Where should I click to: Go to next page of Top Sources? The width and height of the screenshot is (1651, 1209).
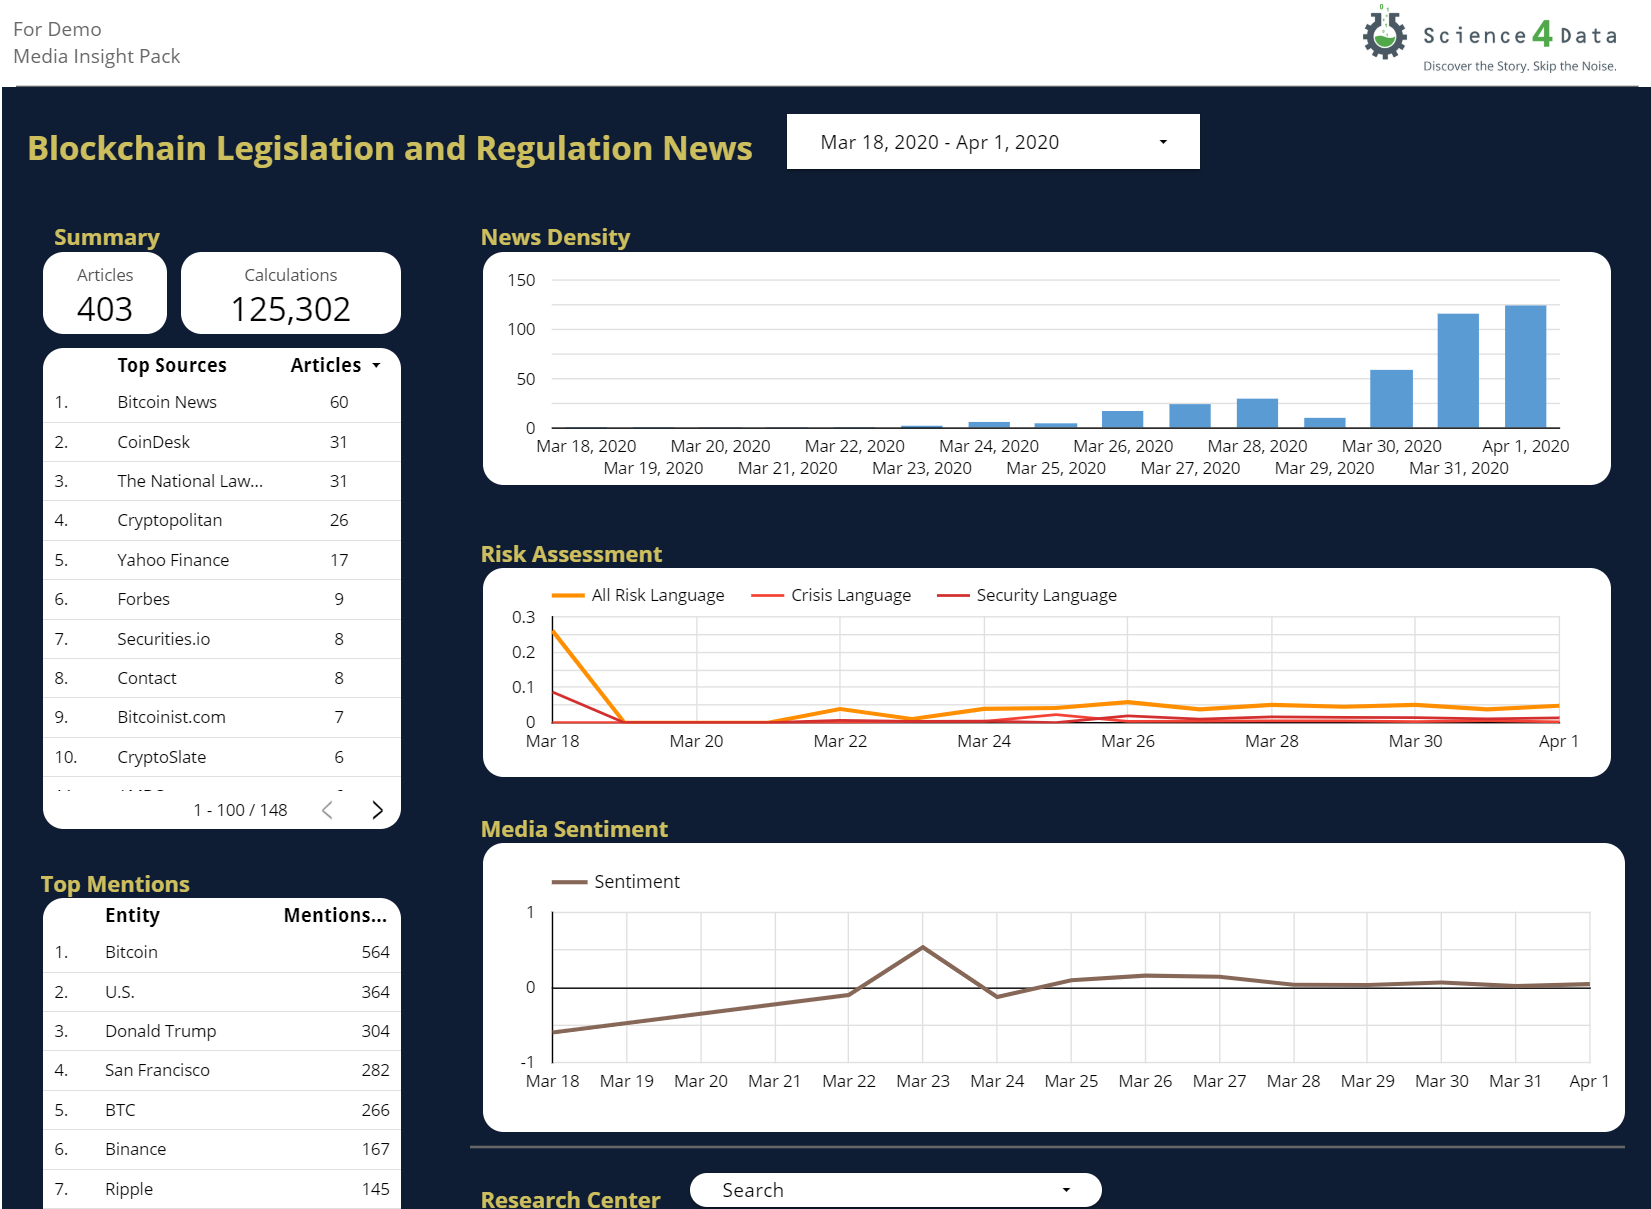pos(377,810)
